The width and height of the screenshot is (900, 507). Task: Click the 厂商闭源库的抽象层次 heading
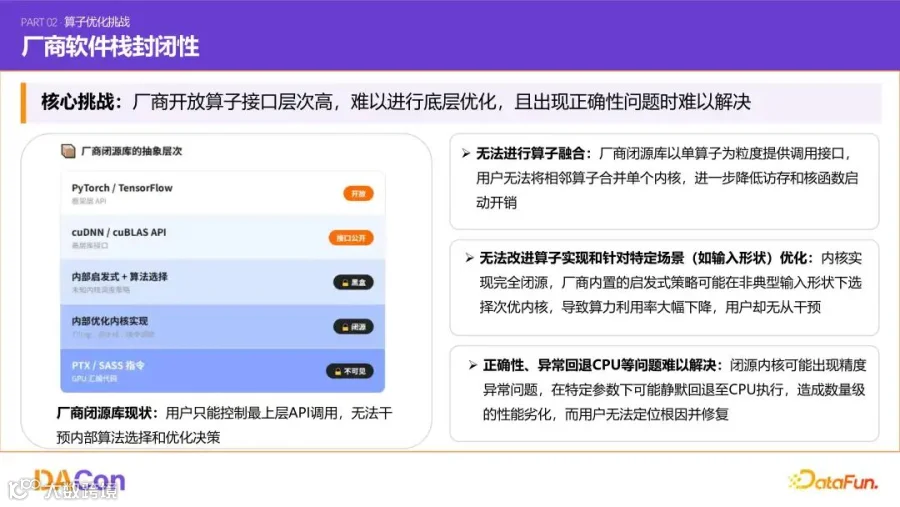pos(131,151)
